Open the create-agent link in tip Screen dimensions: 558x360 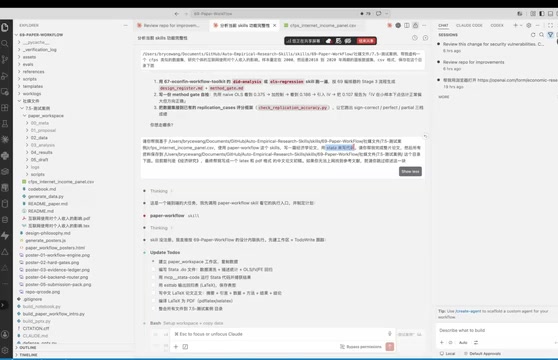pyautogui.click(x=468, y=311)
